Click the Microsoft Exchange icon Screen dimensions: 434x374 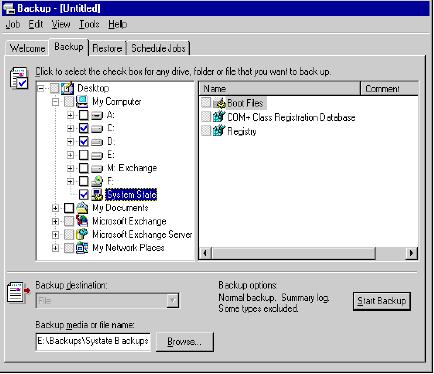tap(82, 221)
